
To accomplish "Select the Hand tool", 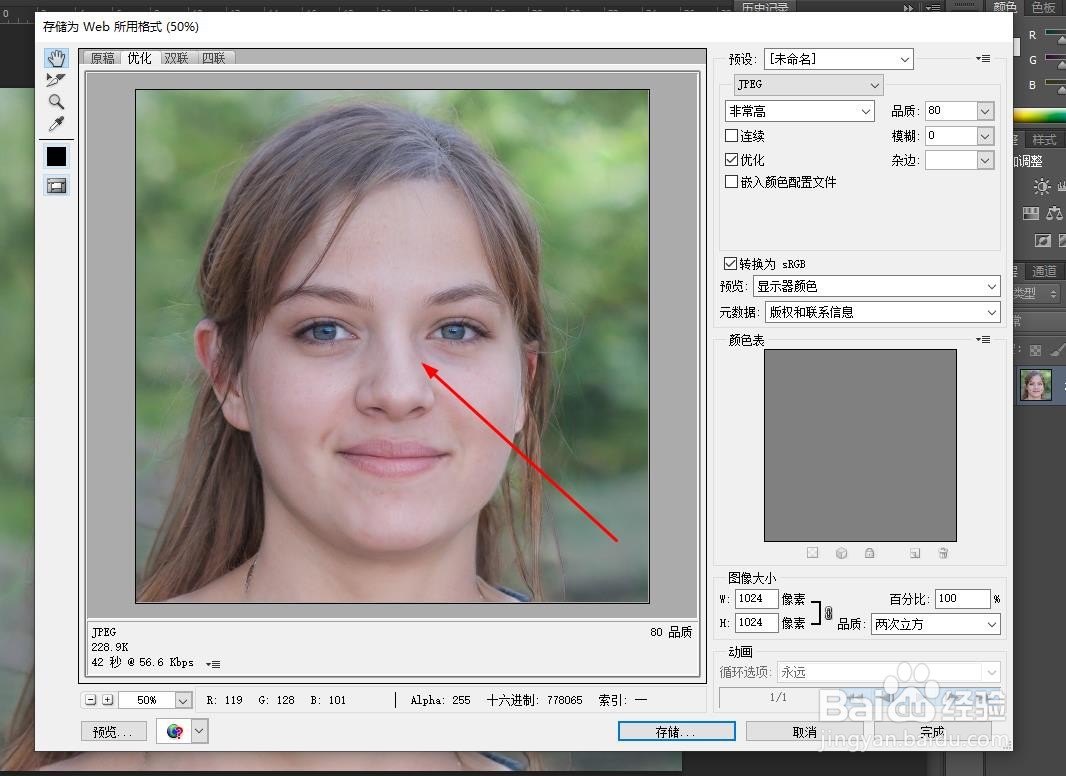I will tap(56, 58).
